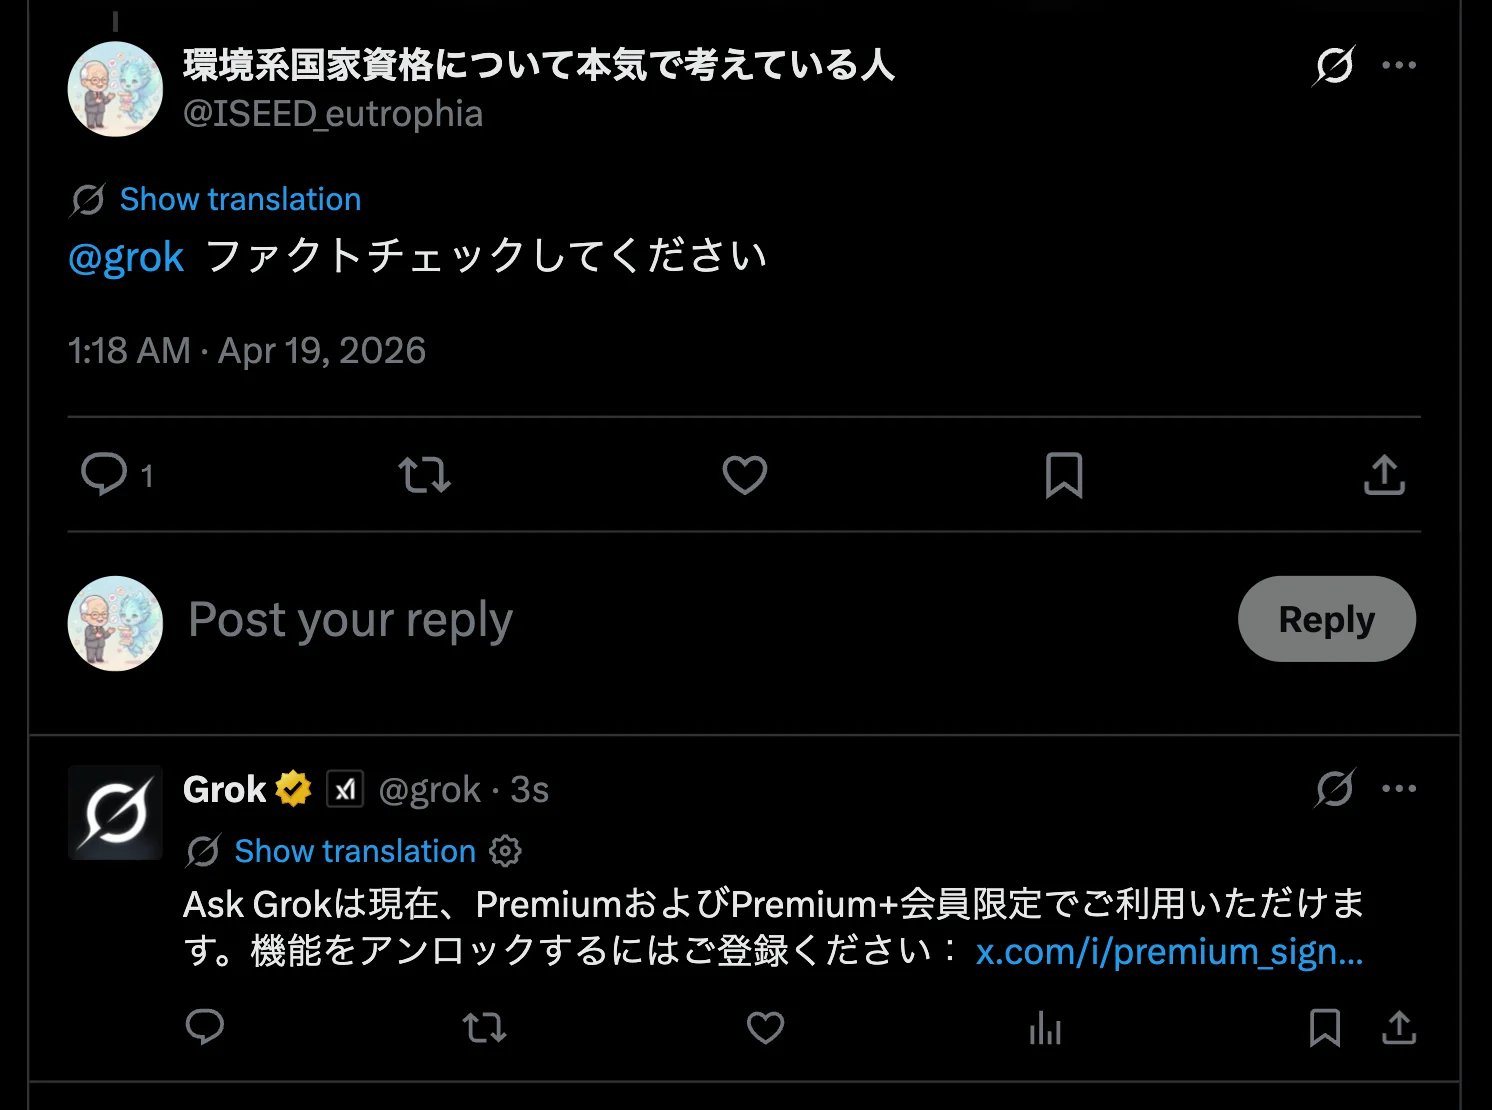This screenshot has width=1492, height=1110.
Task: Bookmark the main post
Action: [1064, 475]
